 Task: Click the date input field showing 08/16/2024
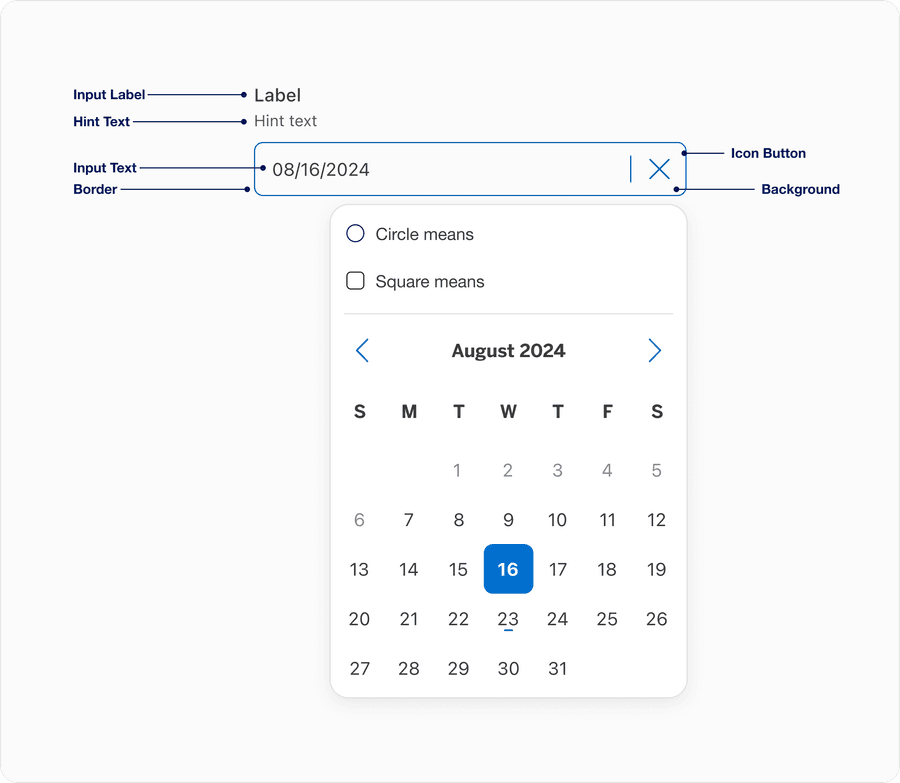click(440, 169)
